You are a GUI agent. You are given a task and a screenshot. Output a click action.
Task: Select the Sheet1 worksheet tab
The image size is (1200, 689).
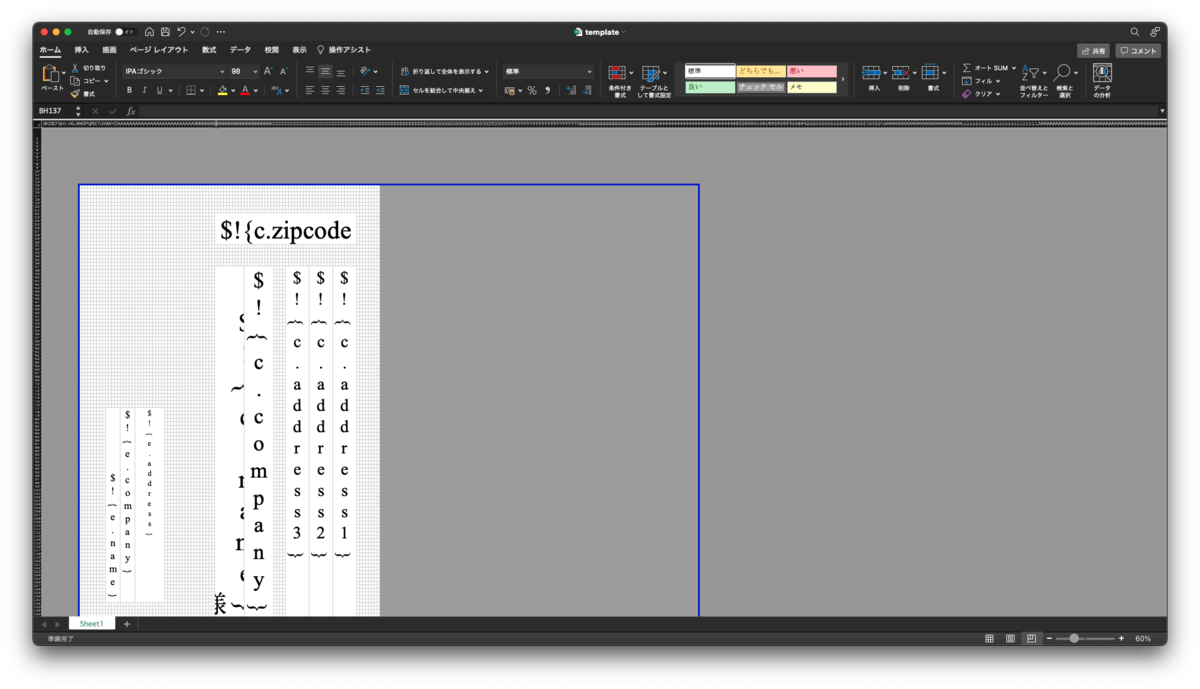click(92, 624)
